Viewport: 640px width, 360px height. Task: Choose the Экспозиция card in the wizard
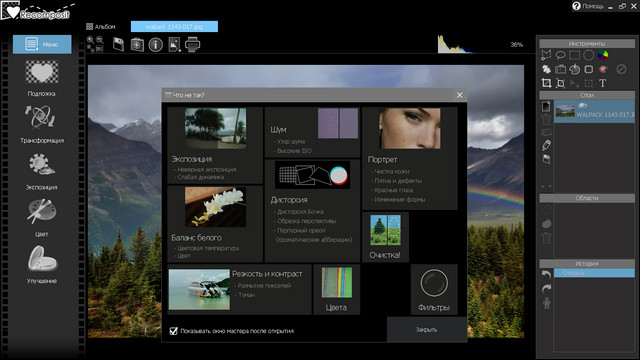click(x=215, y=145)
